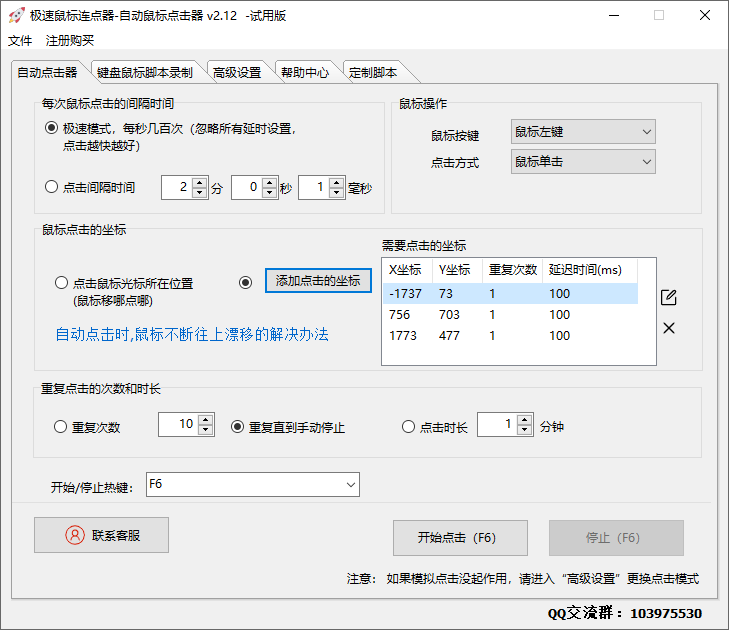The width and height of the screenshot is (729, 630).
Task: Click the 添加点击的坐标 button
Action: 318,281
